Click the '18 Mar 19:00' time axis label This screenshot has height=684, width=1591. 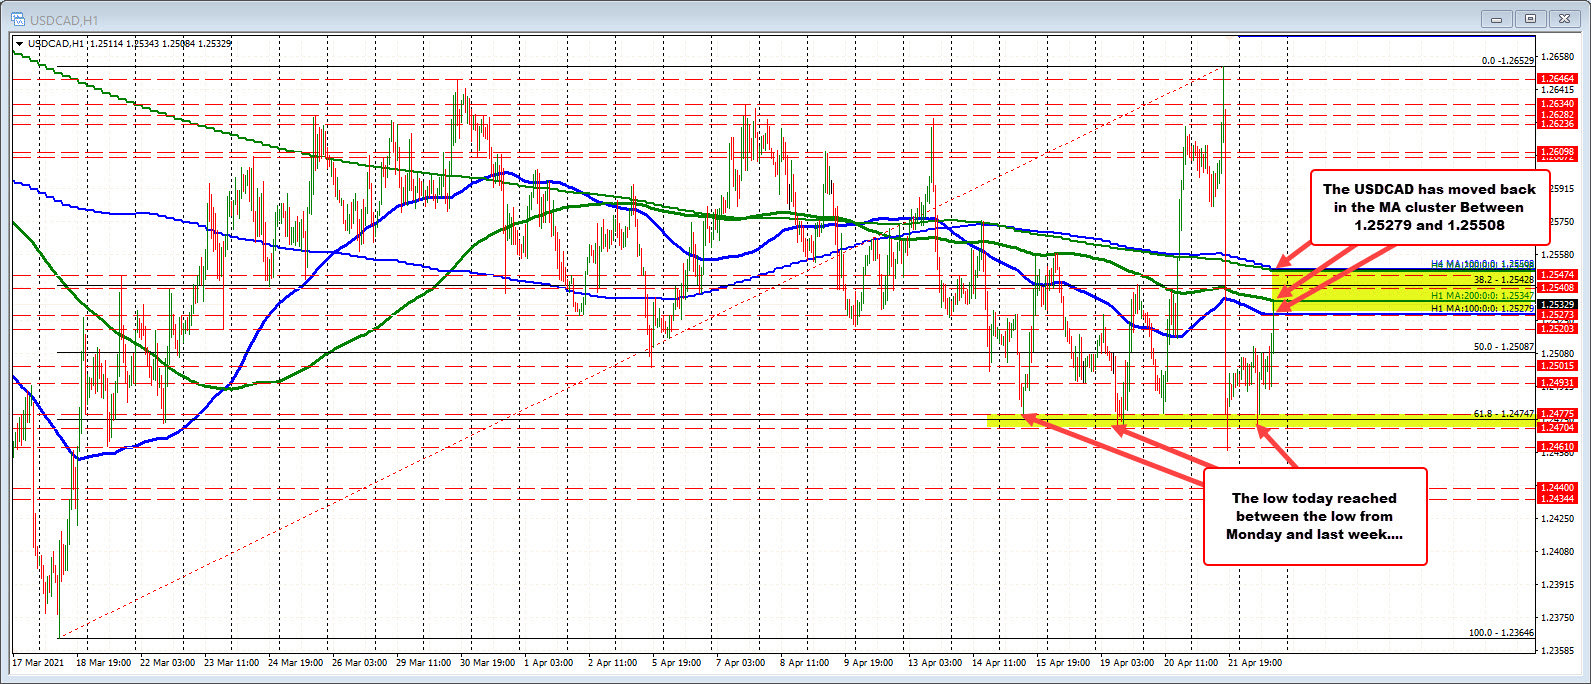[x=103, y=662]
